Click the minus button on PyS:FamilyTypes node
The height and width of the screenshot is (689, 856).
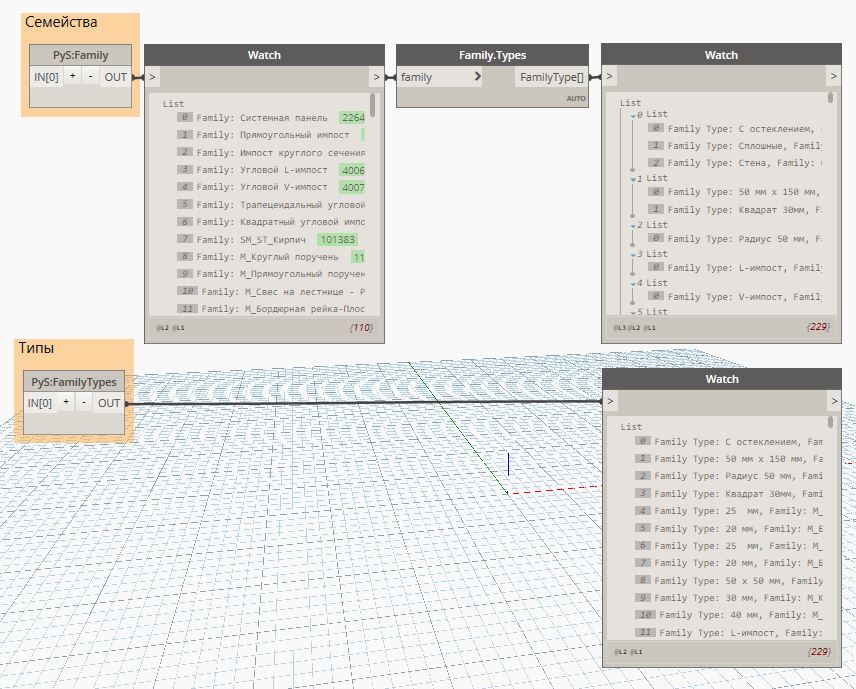click(x=84, y=402)
